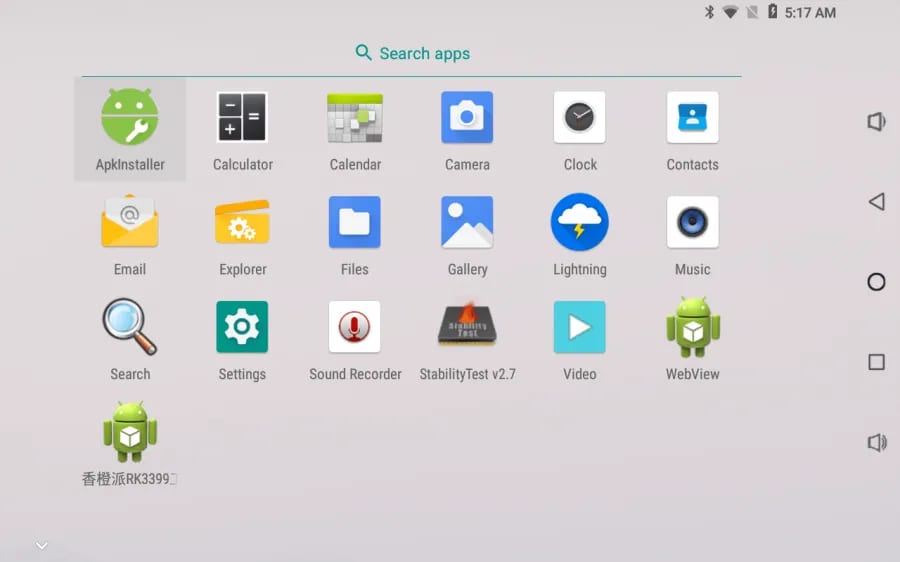Tap the 5:17 AM clock text
The width and height of the screenshot is (900, 562).
[810, 13]
